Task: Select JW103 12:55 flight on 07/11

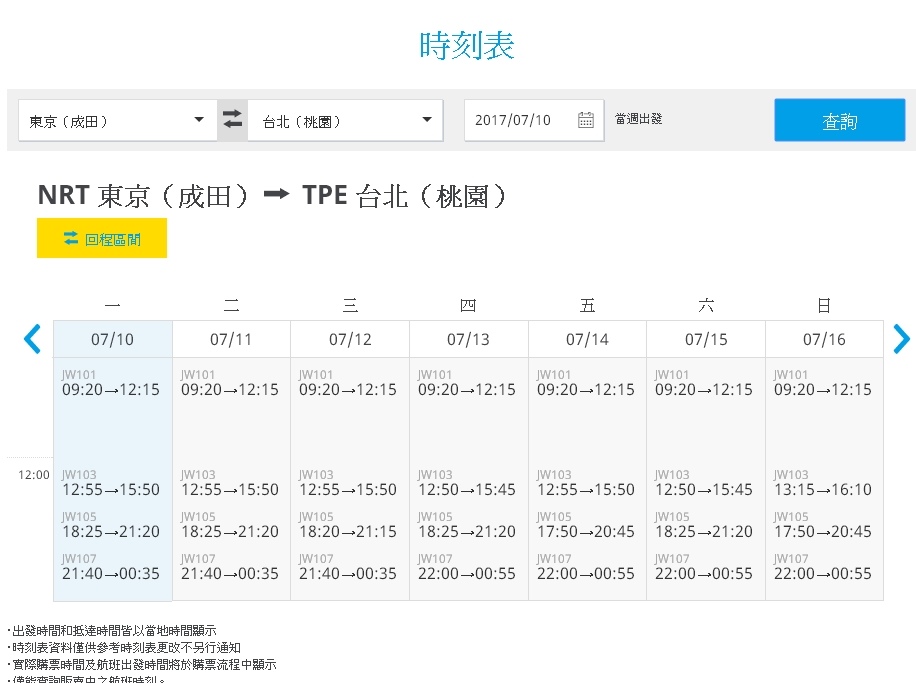Action: coord(230,483)
